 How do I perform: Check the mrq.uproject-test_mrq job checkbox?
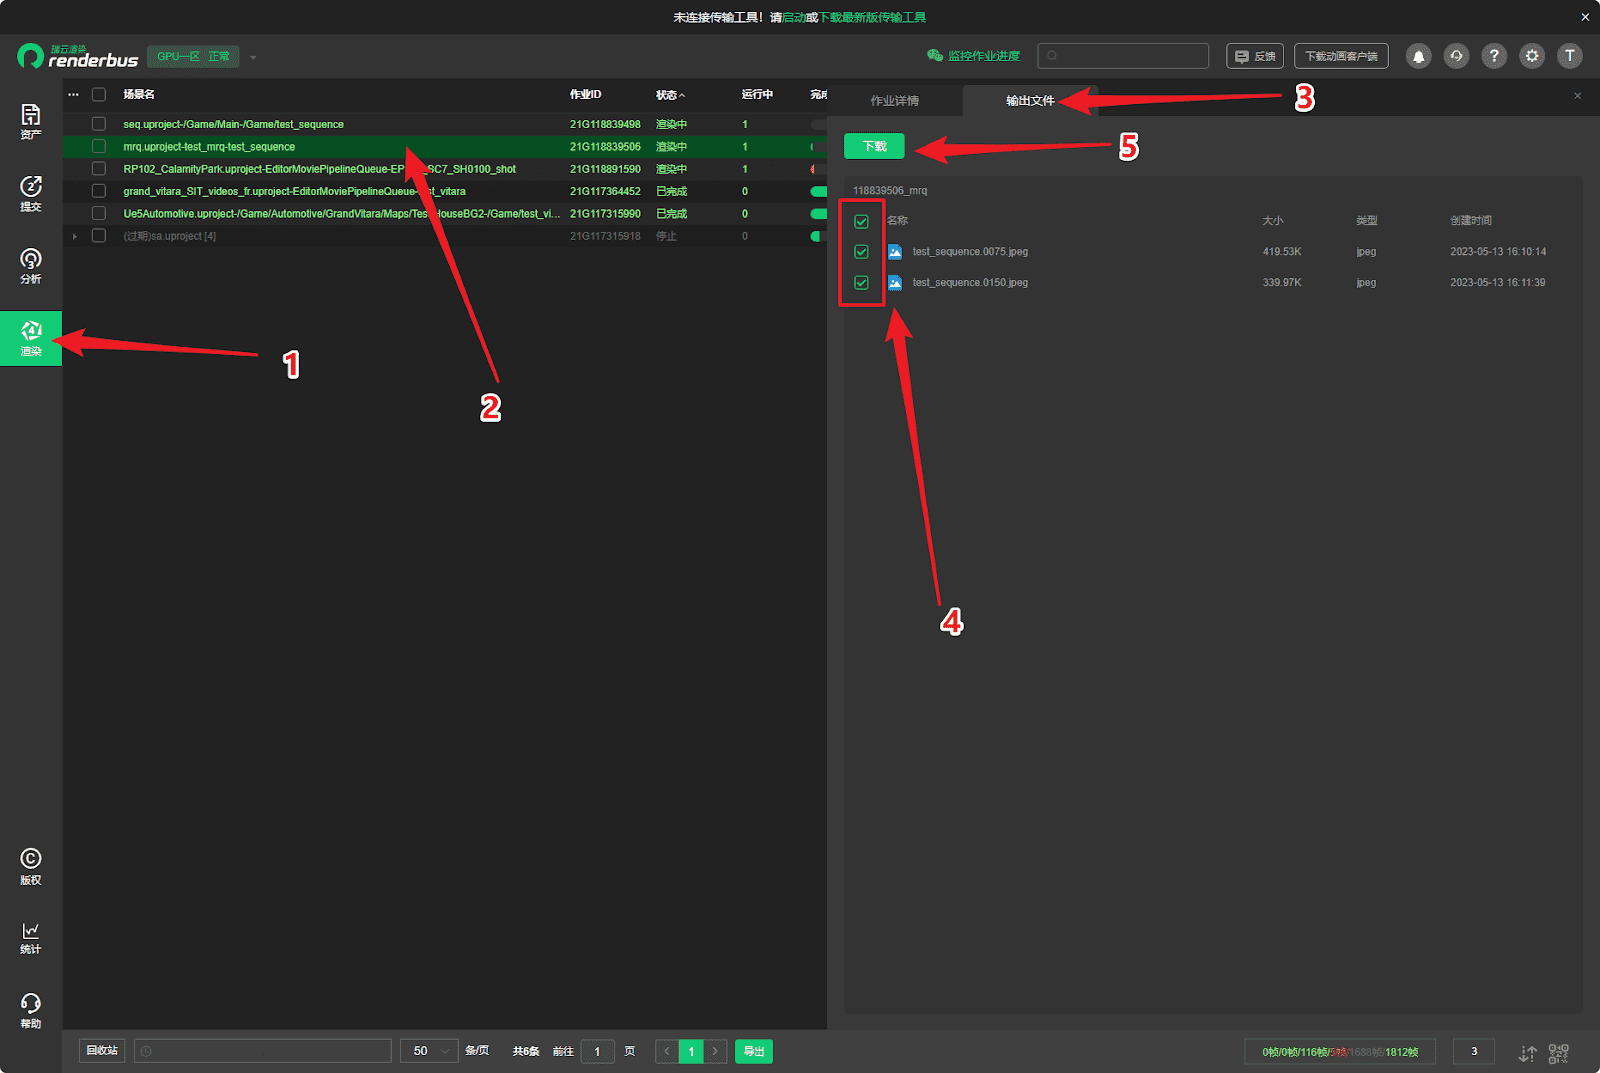(x=99, y=146)
